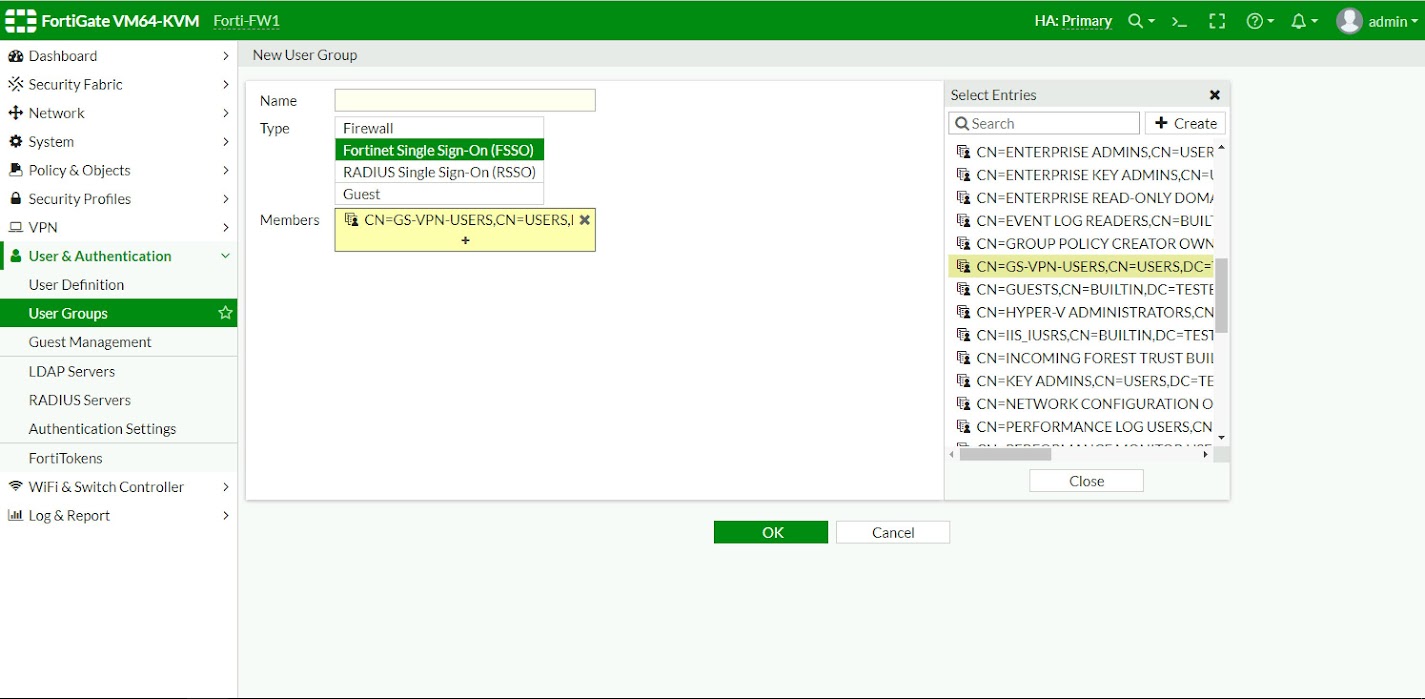Click the System gear icon
The height and width of the screenshot is (699, 1425).
[x=15, y=142]
